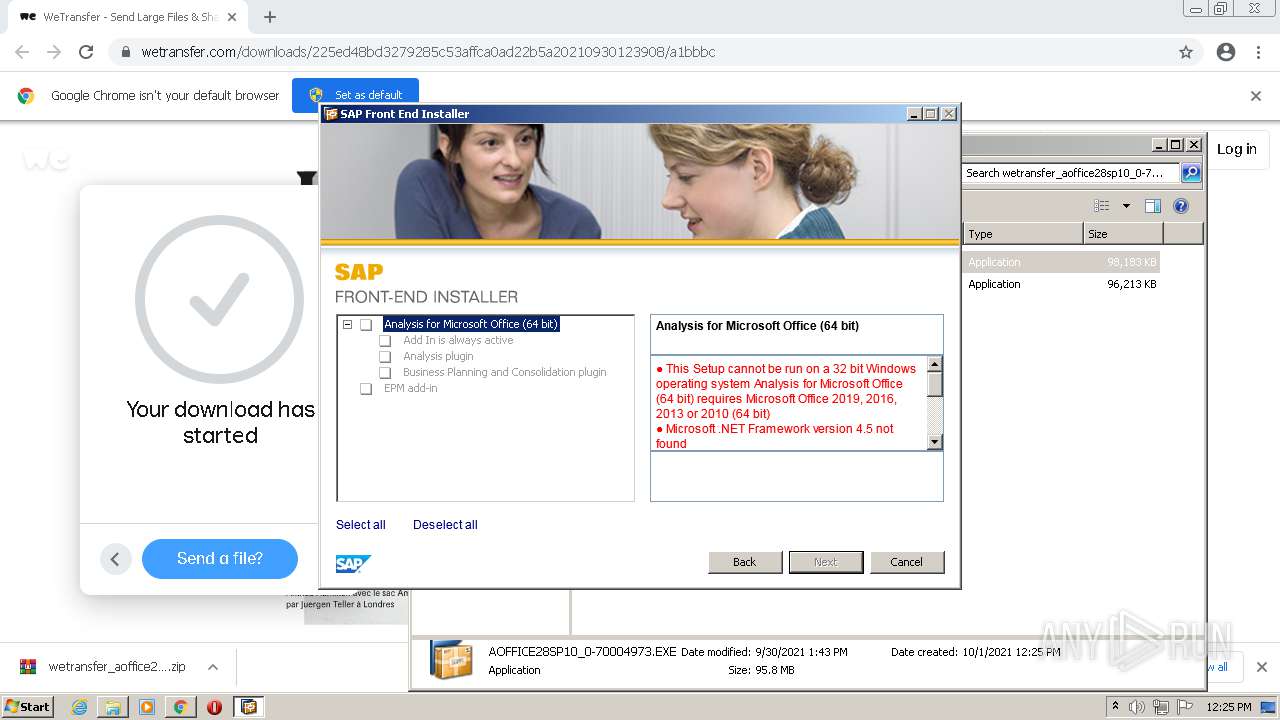Toggle the Add In is always active checkbox
The width and height of the screenshot is (1280, 720).
point(385,341)
